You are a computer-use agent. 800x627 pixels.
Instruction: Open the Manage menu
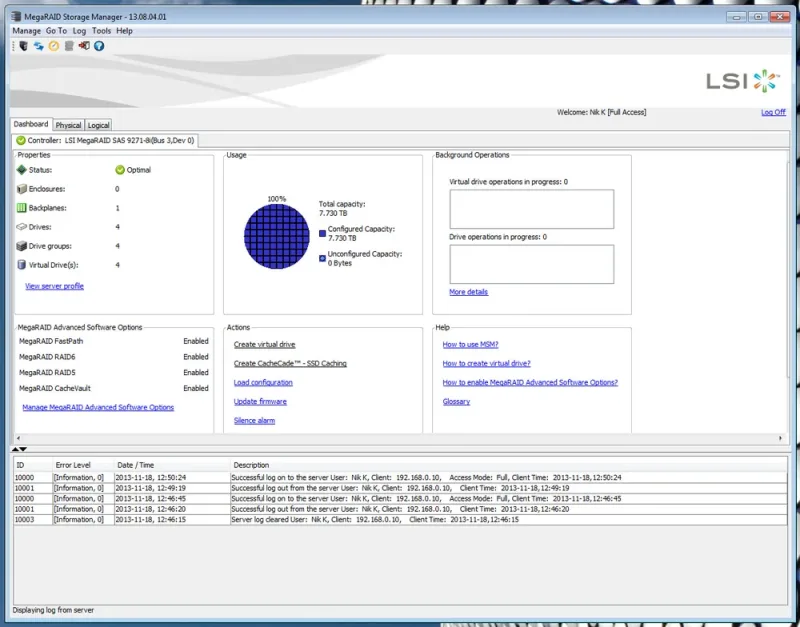click(x=27, y=31)
